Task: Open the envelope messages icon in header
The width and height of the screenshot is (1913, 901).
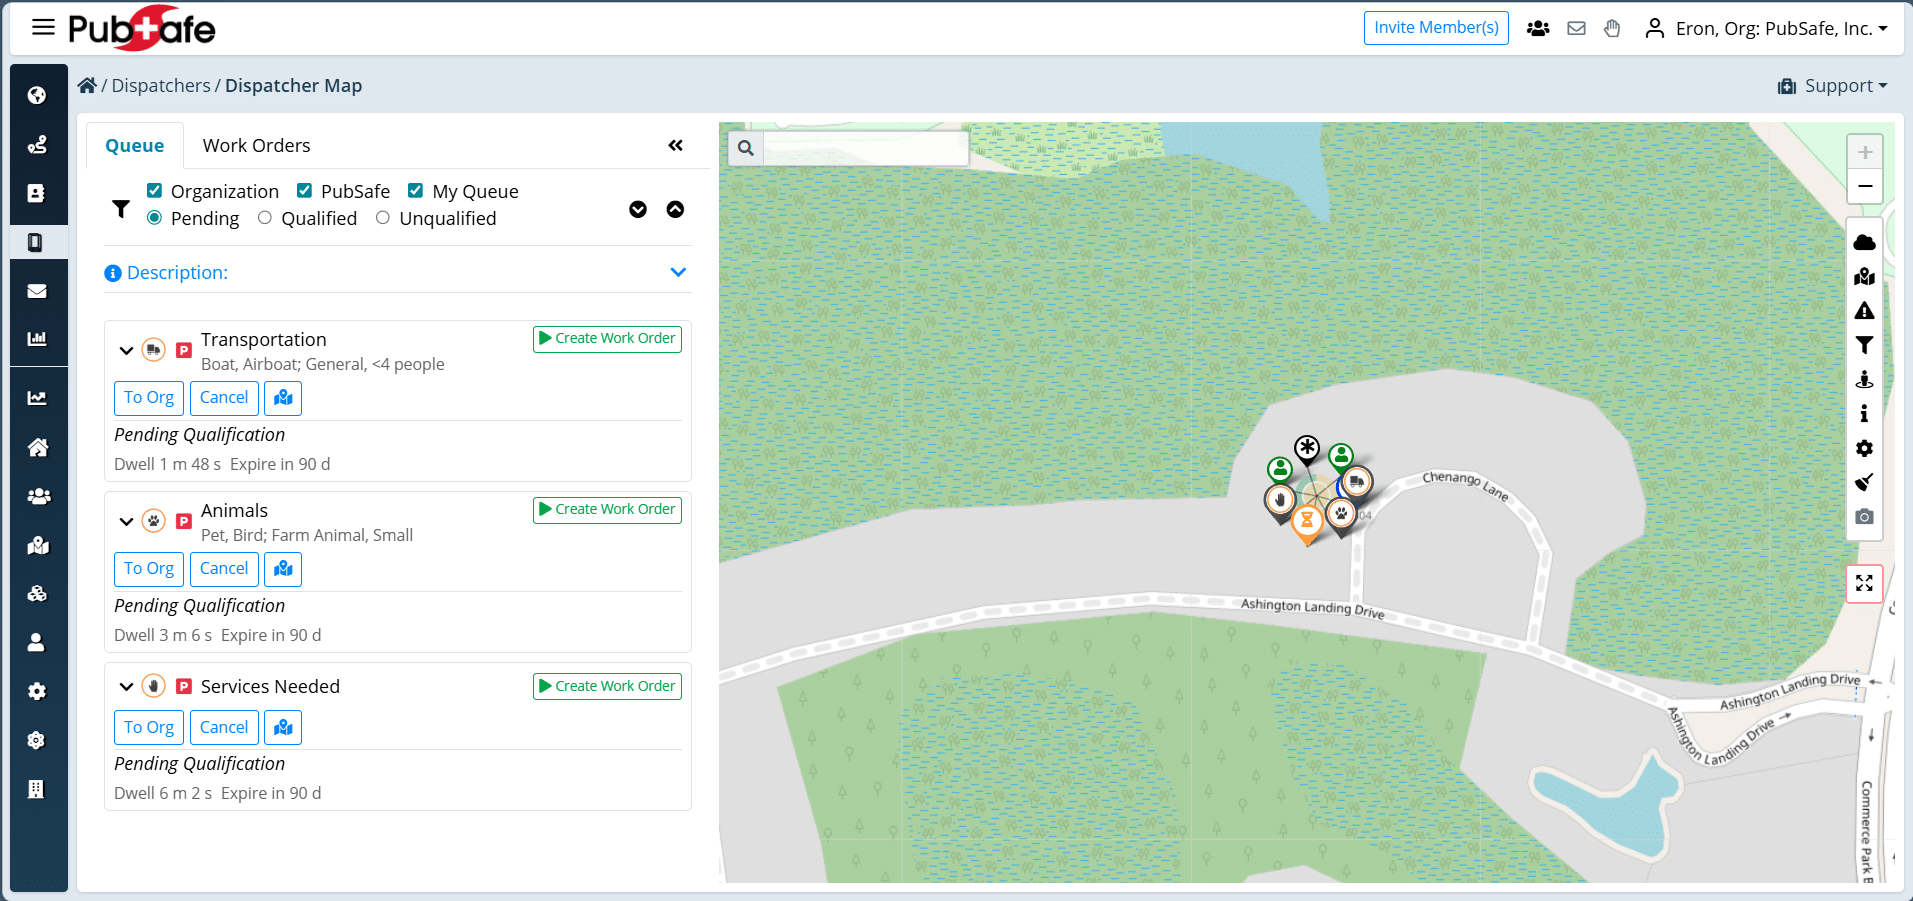Action: 1576,28
